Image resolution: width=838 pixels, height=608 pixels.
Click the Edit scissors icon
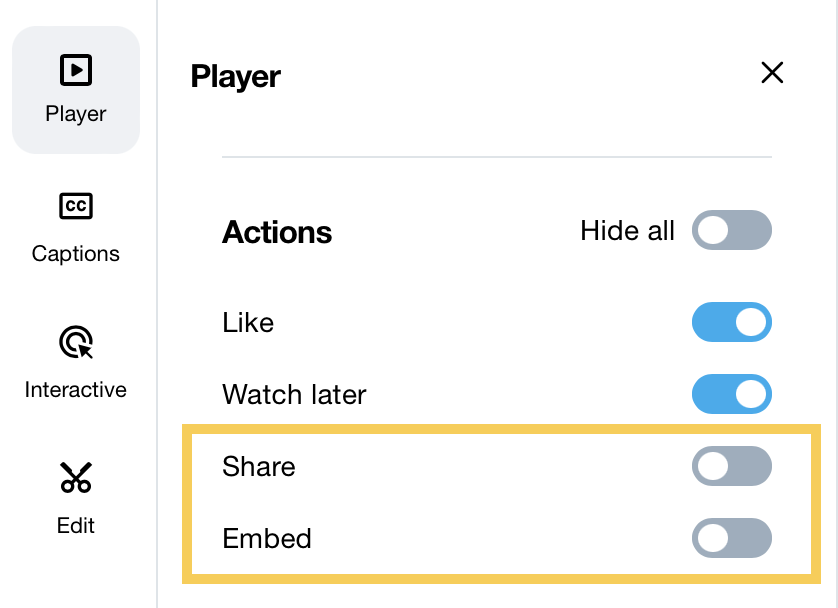[76, 478]
